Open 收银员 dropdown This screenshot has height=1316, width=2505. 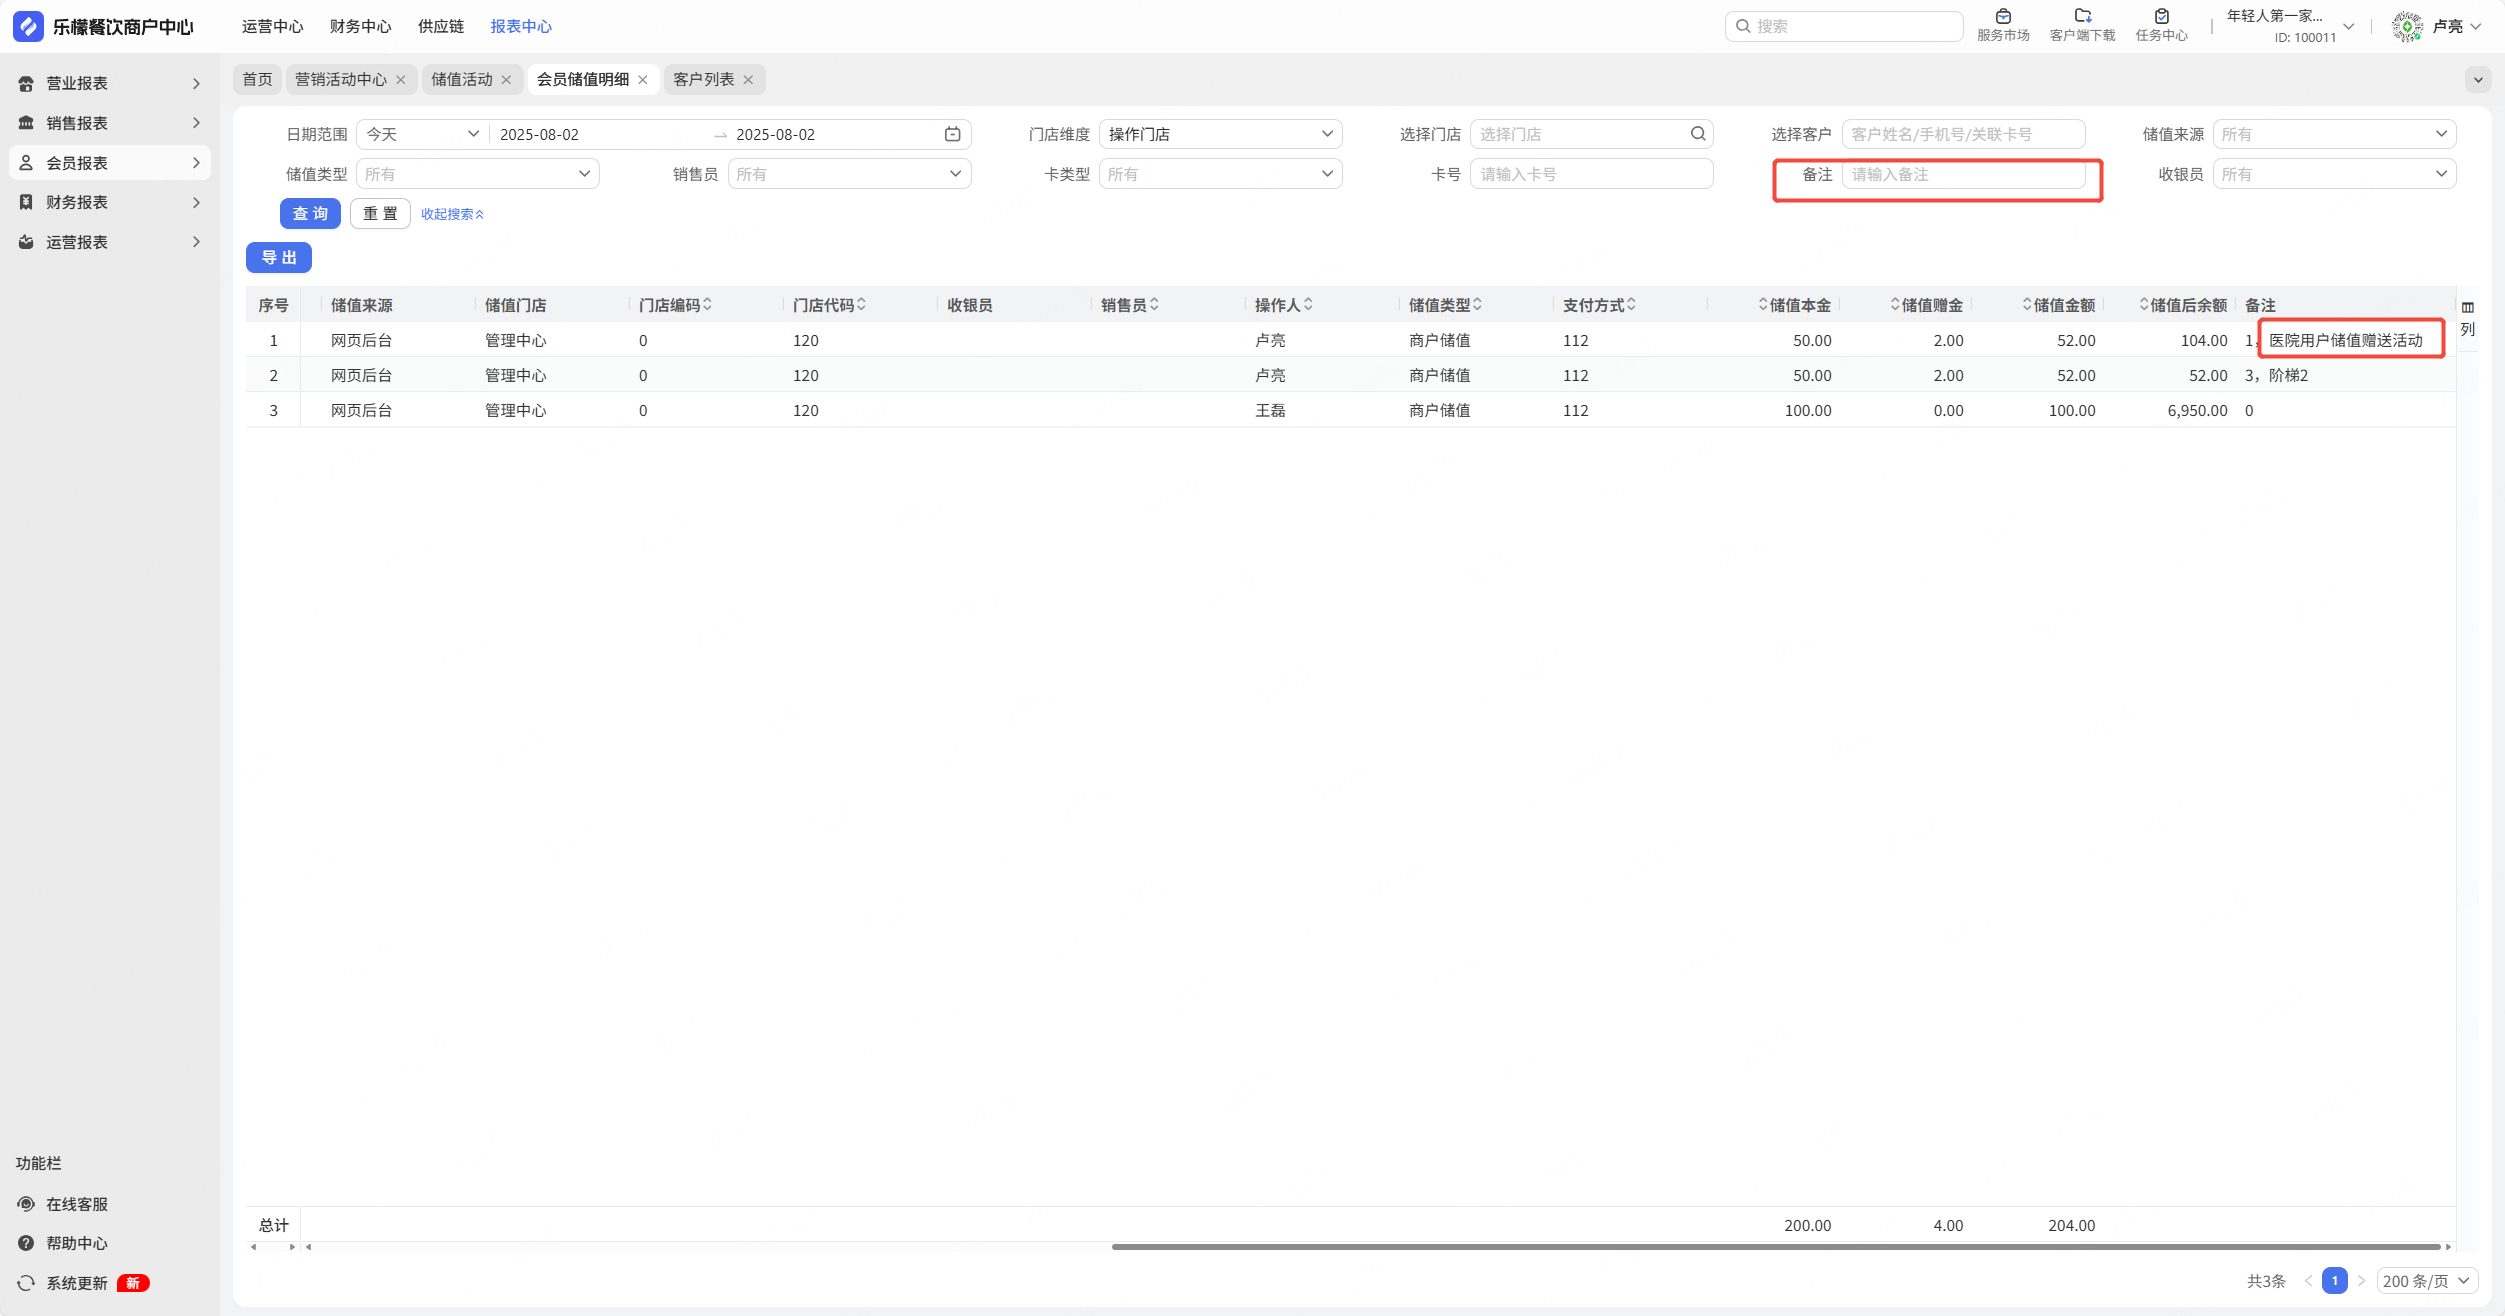click(2334, 174)
